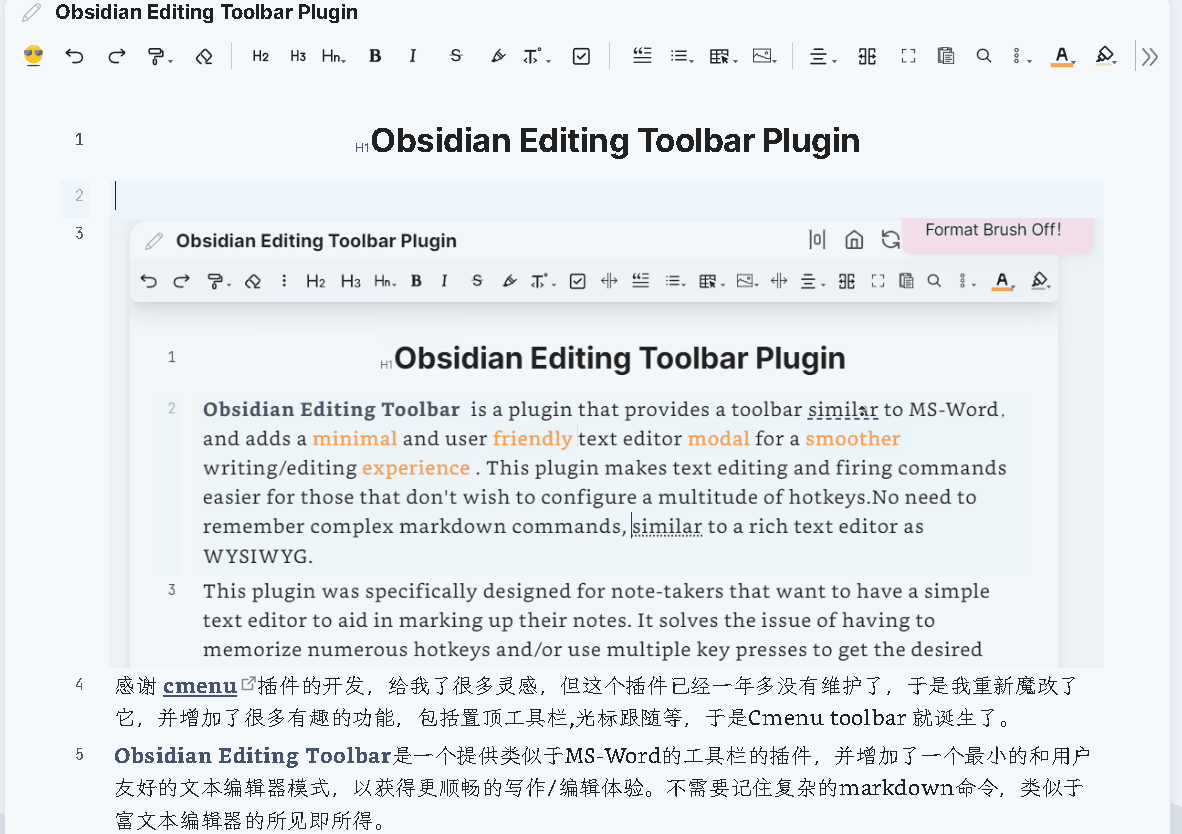Open the image insert dropdown in top toolbar
The width and height of the screenshot is (1182, 834).
(764, 56)
